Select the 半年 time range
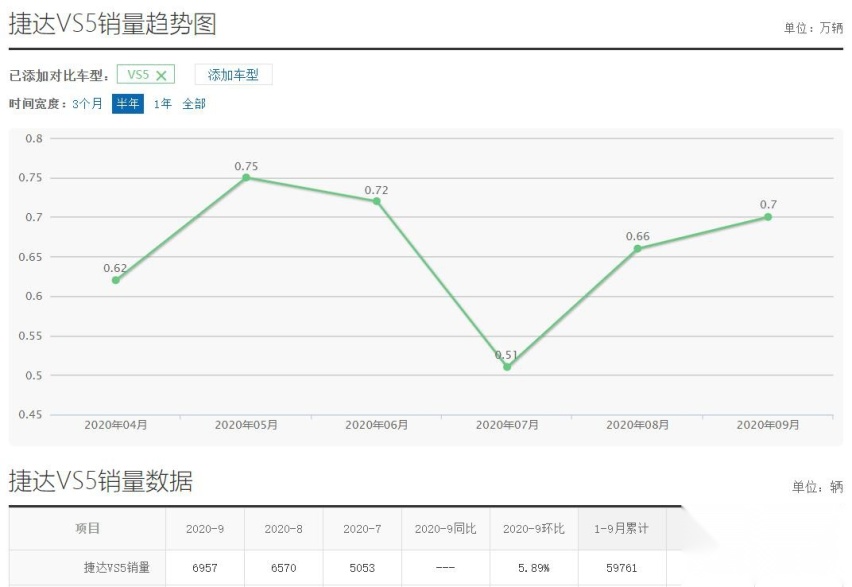The width and height of the screenshot is (852, 587). coord(128,104)
